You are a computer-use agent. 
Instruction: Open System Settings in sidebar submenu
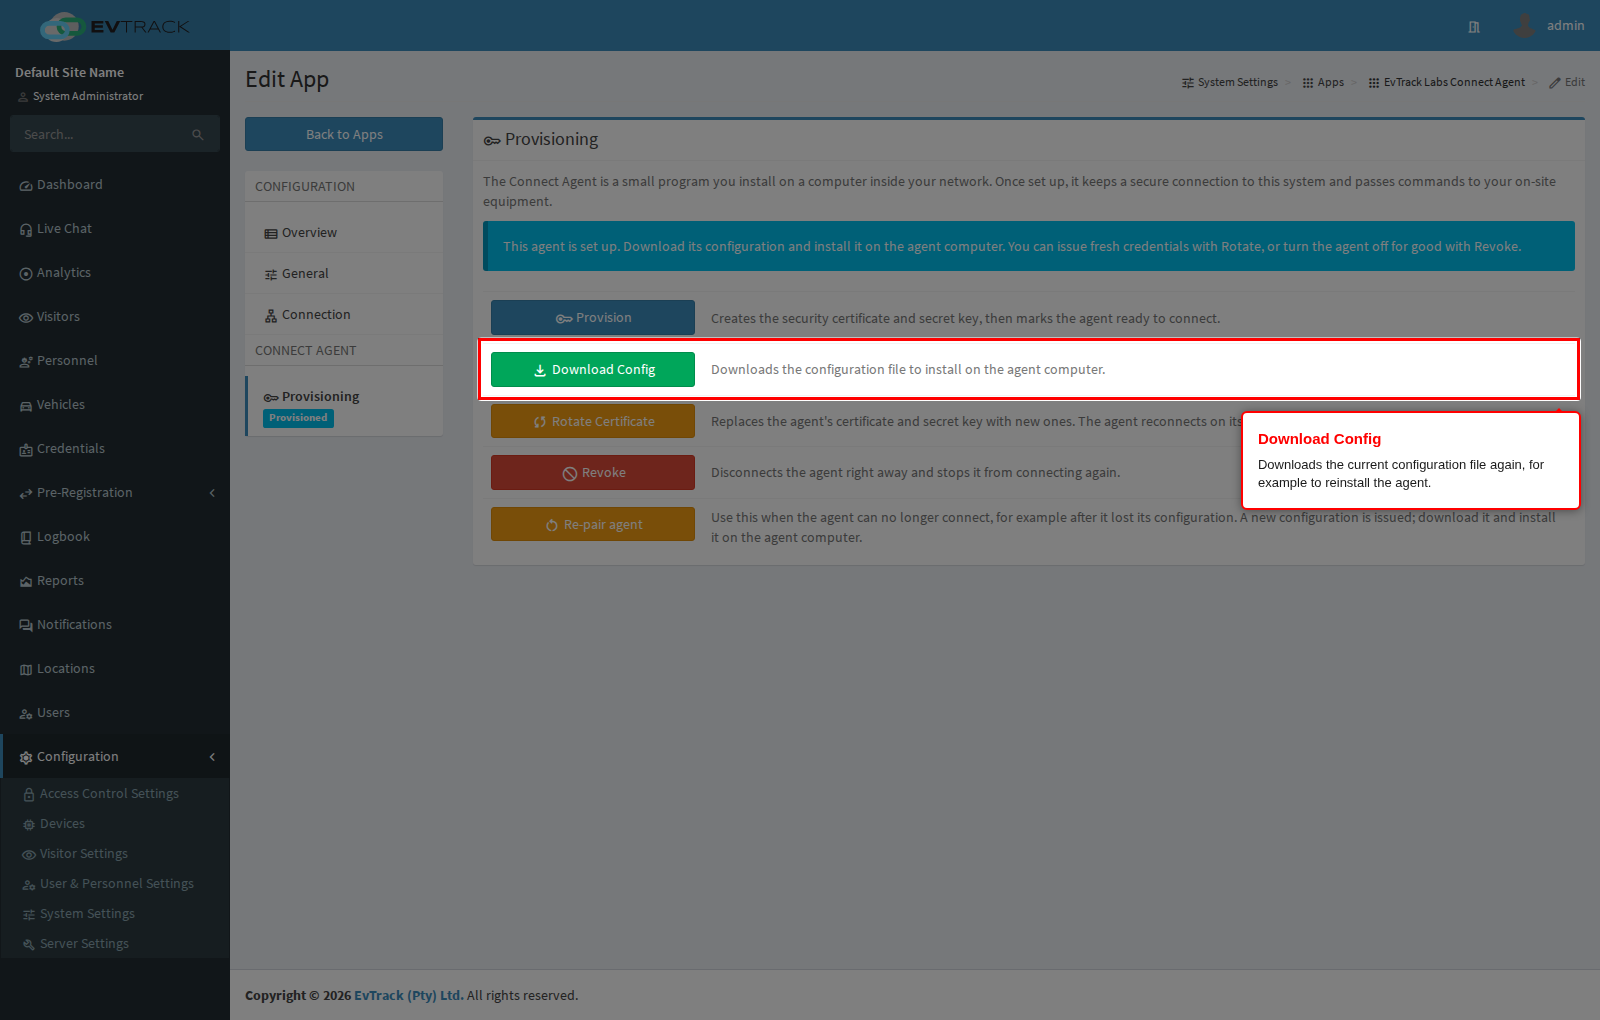tap(115, 914)
